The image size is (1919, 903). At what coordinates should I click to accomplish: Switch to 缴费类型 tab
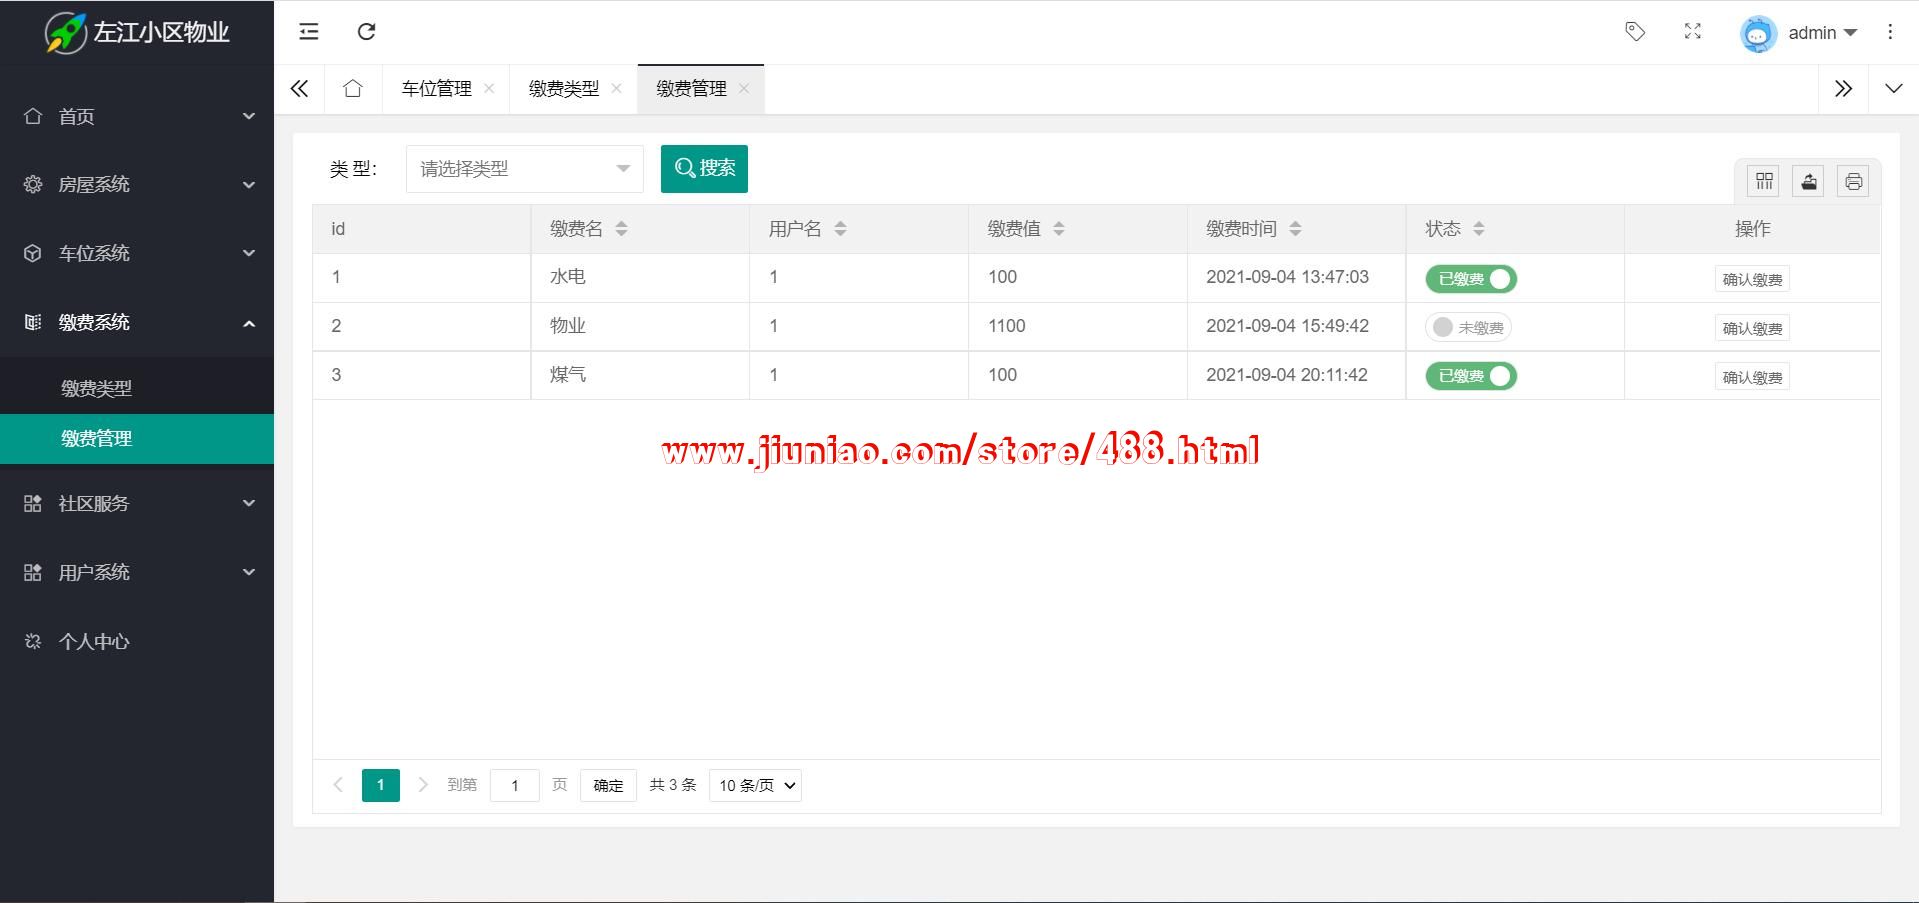[564, 89]
